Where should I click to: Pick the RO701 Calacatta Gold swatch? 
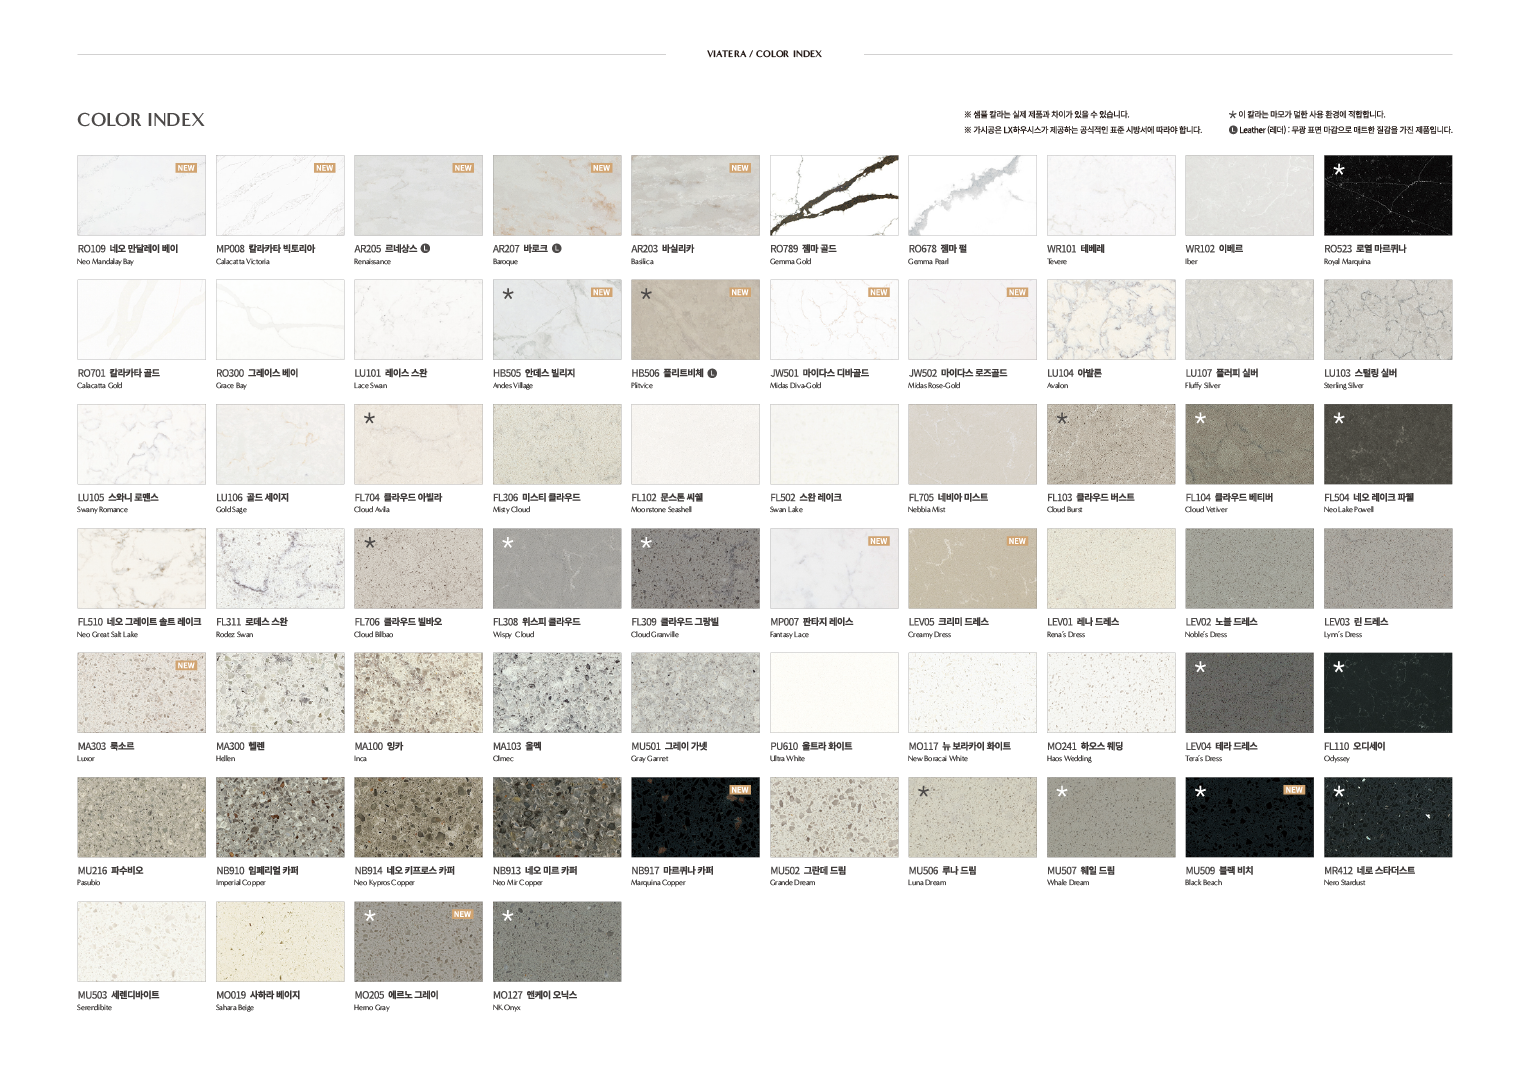tap(141, 320)
